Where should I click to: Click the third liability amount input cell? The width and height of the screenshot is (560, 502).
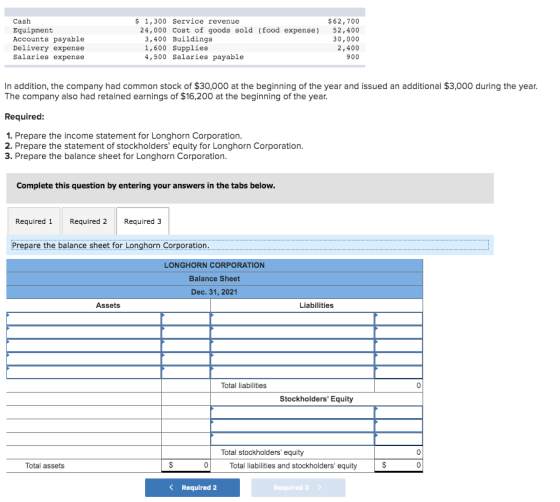click(x=399, y=346)
